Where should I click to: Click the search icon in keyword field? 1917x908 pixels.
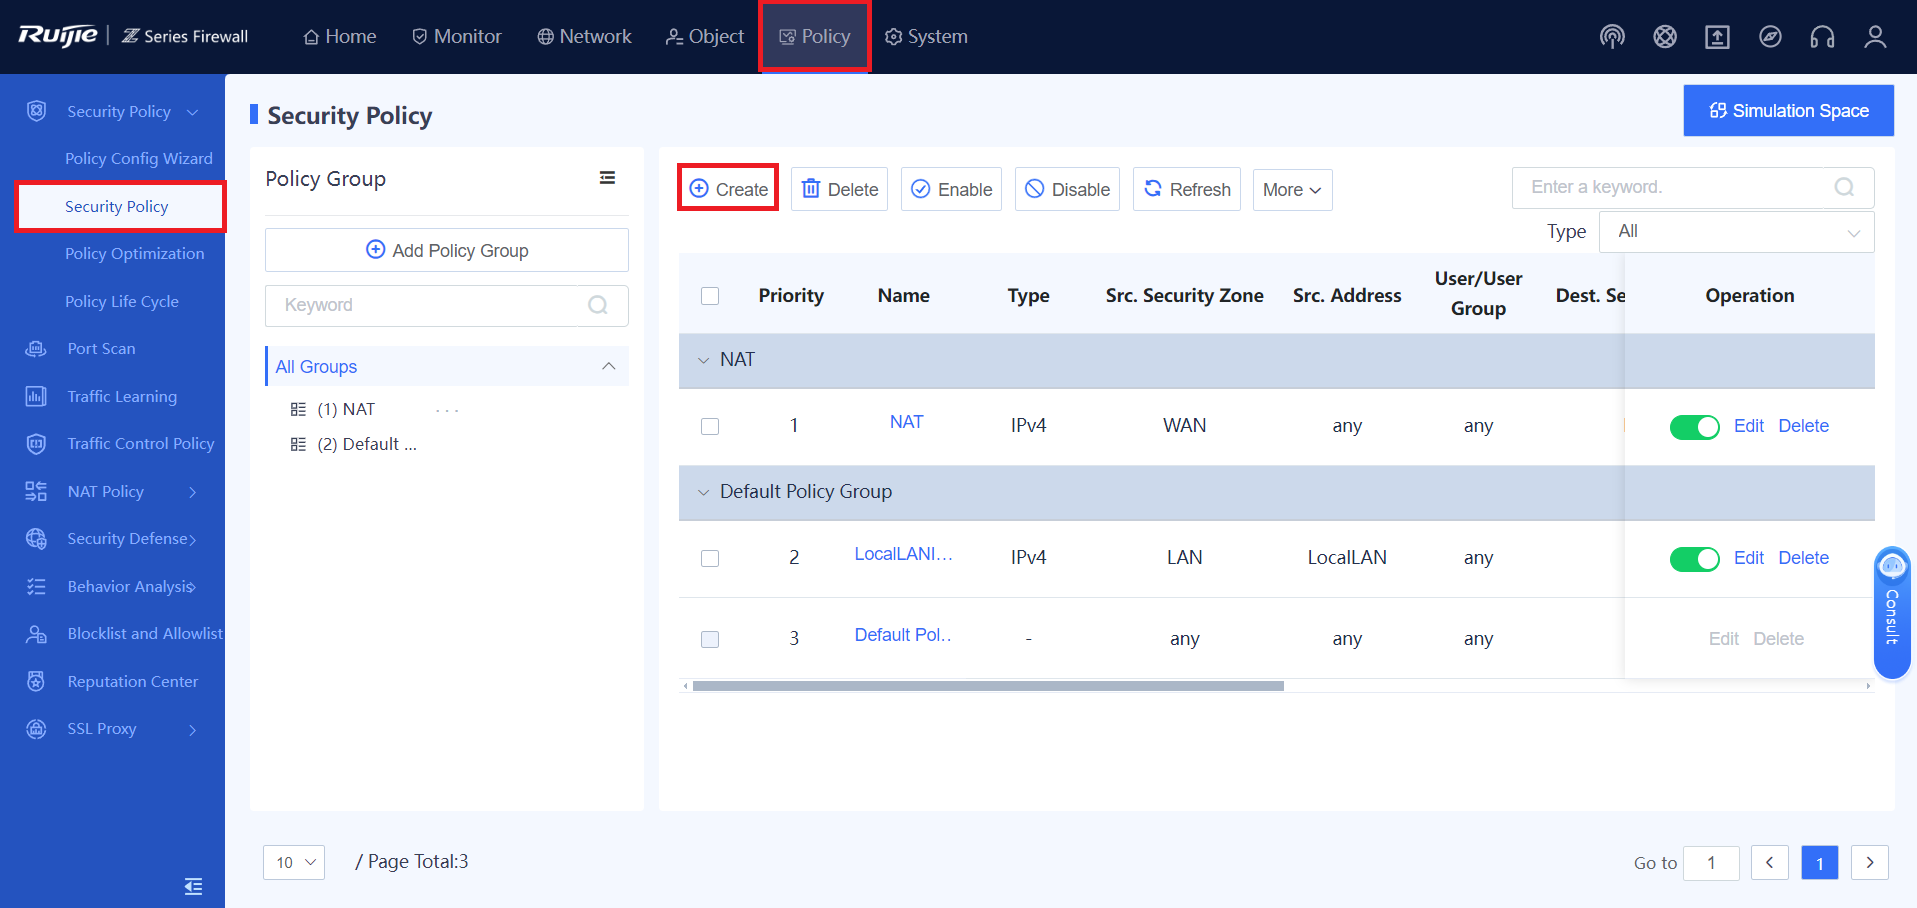[1845, 187]
